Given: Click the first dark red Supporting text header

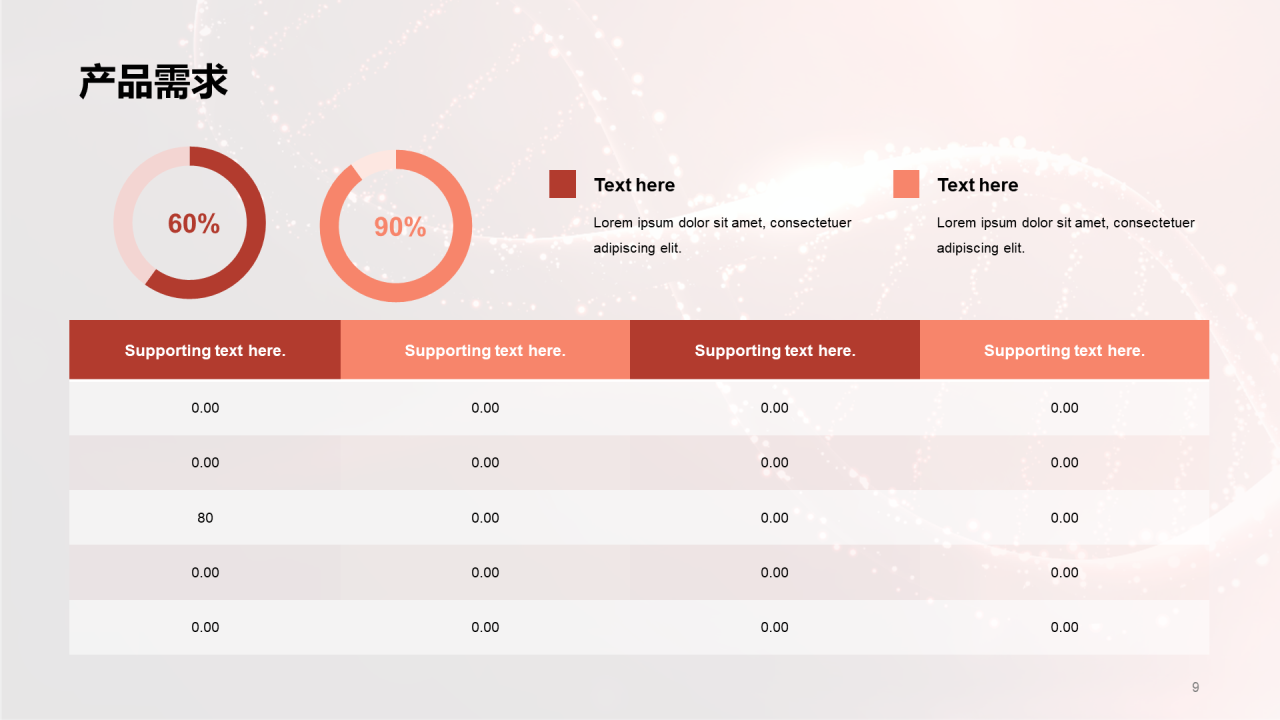Looking at the screenshot, I should click(205, 350).
